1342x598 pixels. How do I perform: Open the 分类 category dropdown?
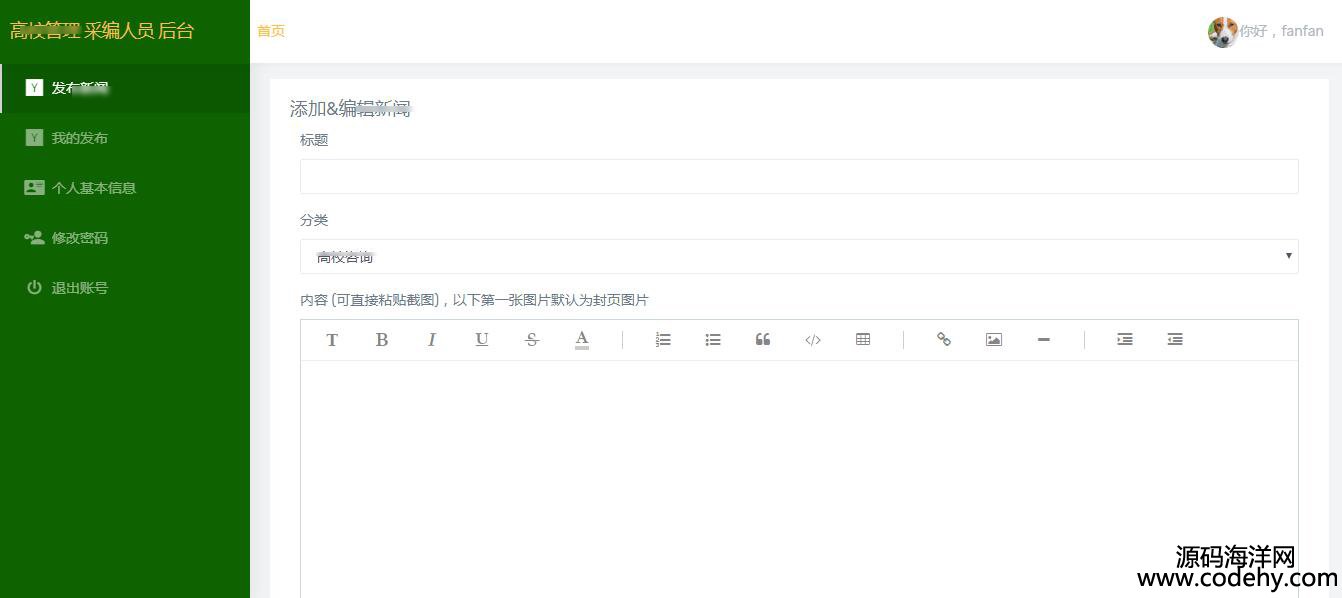799,256
